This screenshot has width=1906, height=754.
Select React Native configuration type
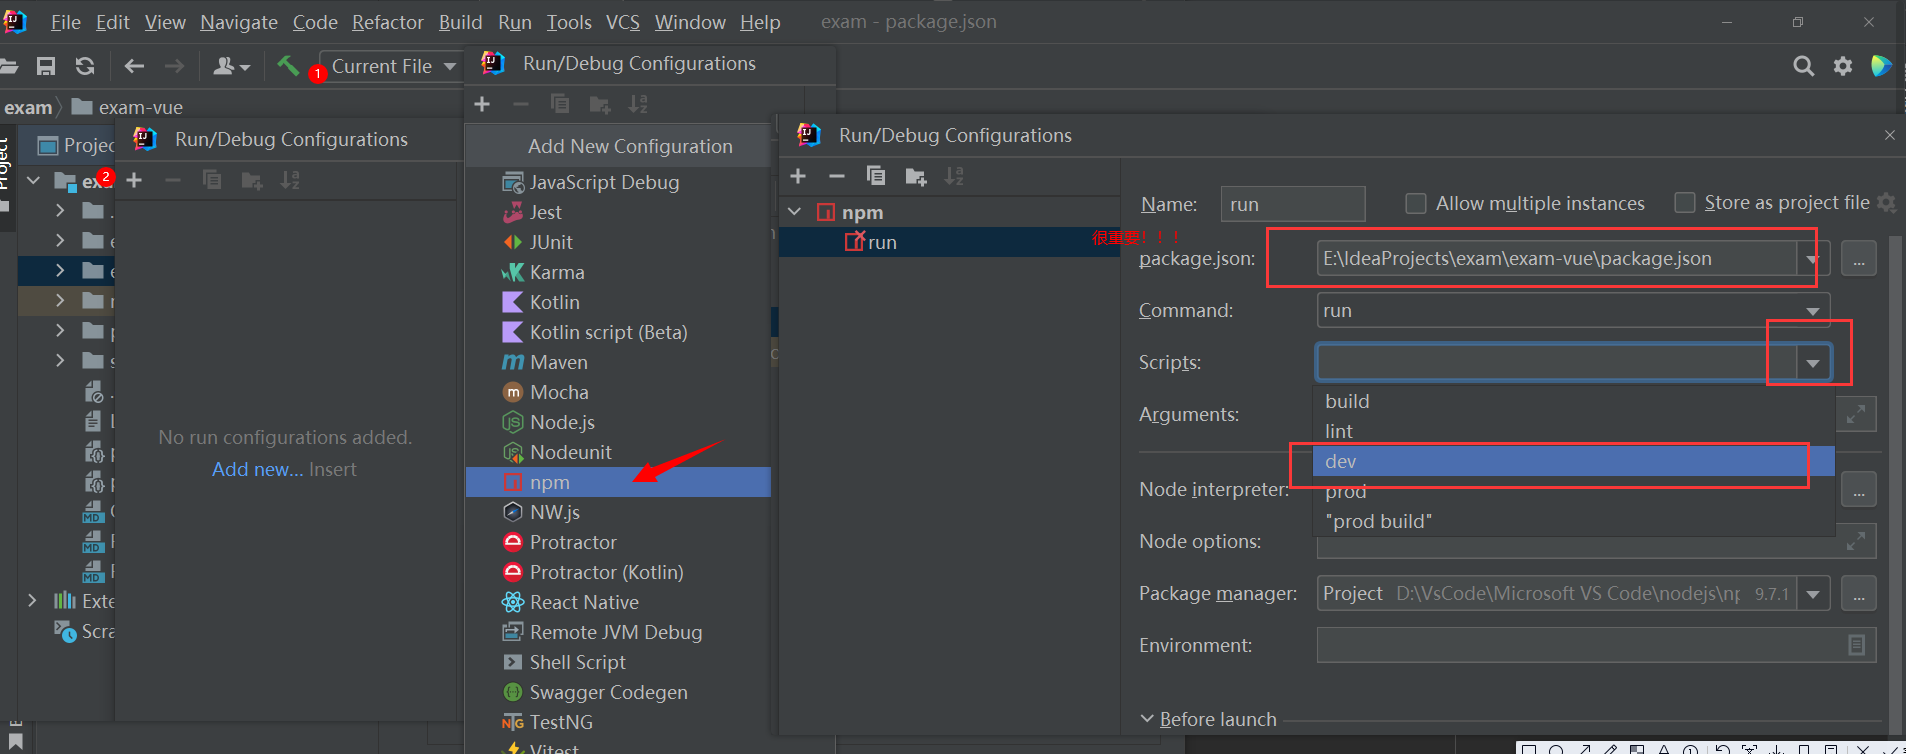coord(618,602)
